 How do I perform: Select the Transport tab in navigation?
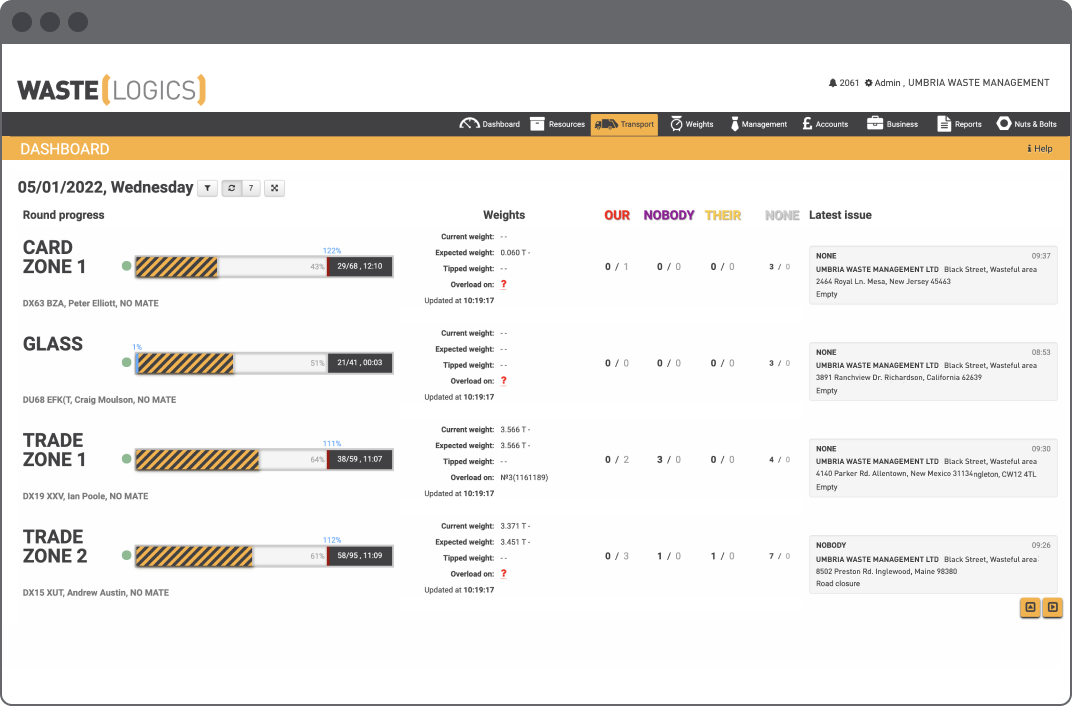[624, 124]
